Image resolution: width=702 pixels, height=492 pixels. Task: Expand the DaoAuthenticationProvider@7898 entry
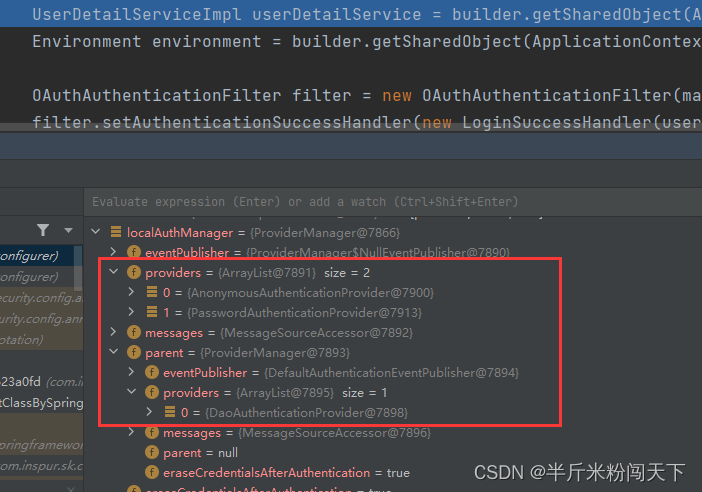click(149, 411)
